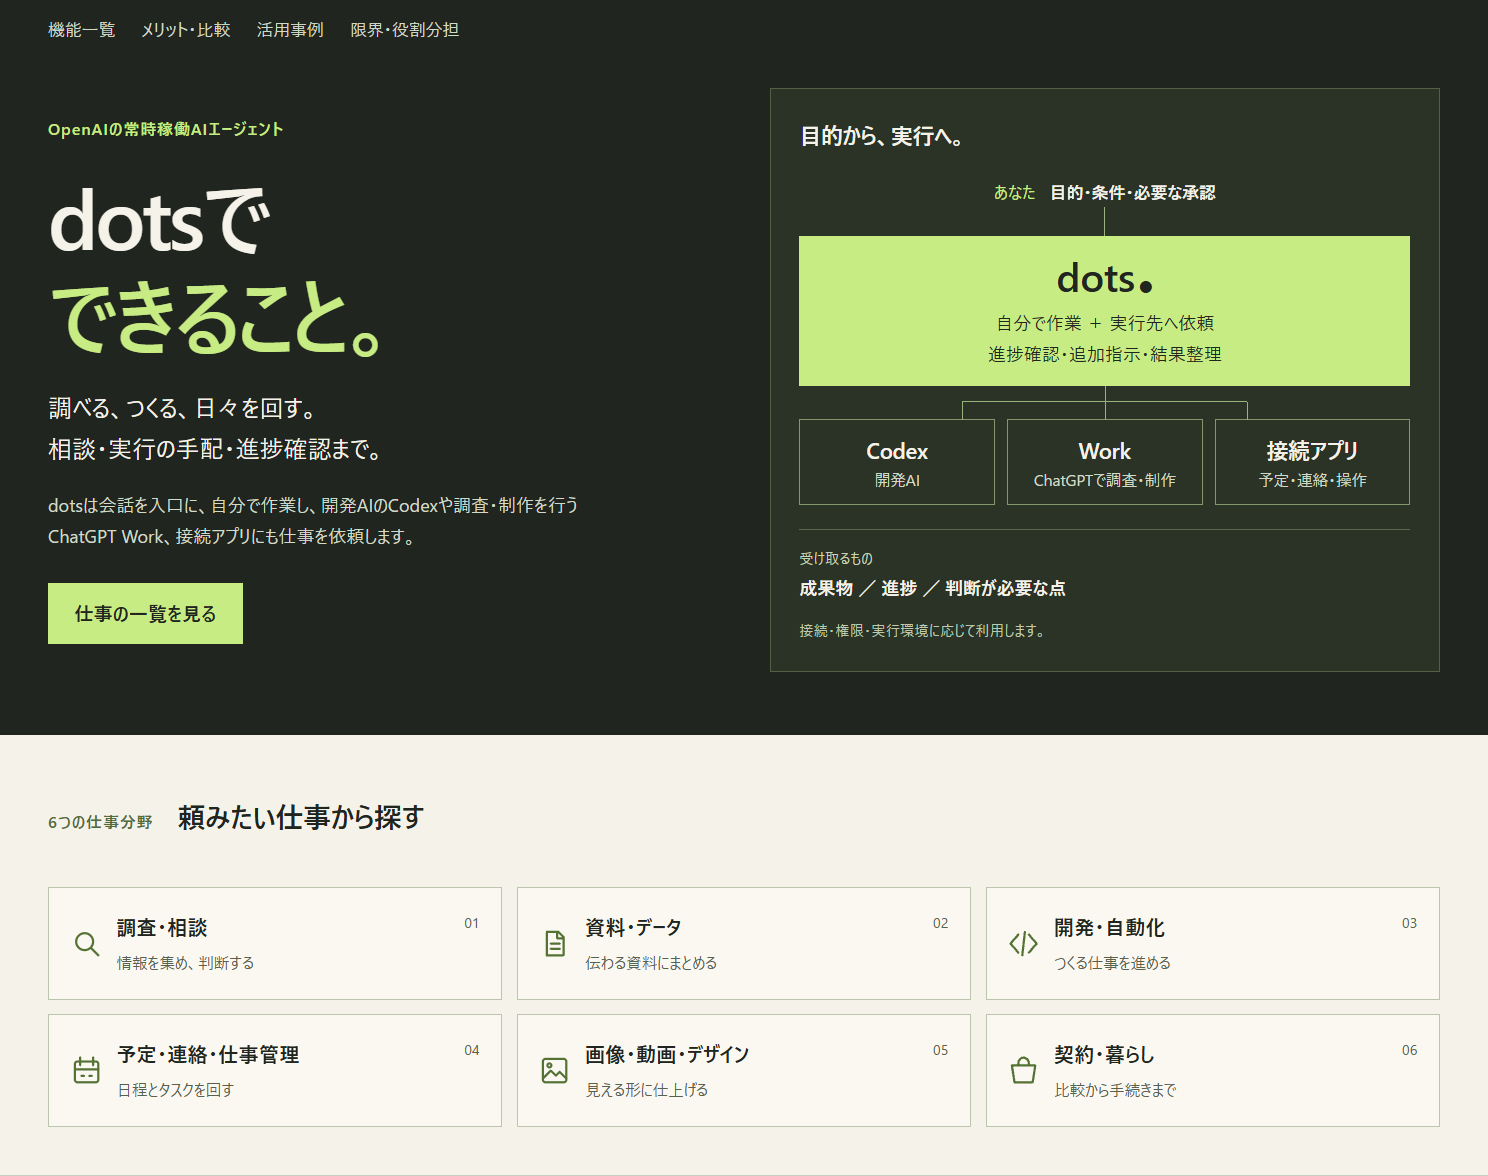The width and height of the screenshot is (1488, 1176).
Task: Click the number 01 on 調査・相談 card
Action: 472,923
